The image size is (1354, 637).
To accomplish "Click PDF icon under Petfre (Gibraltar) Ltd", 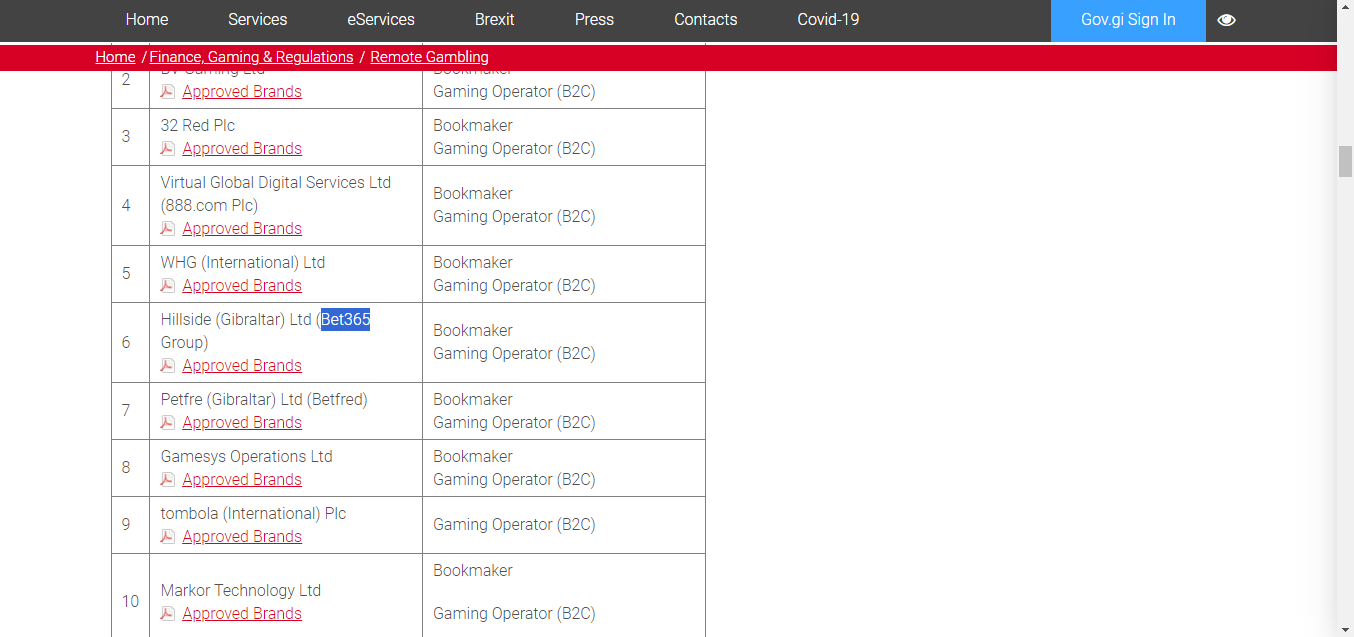I will [168, 422].
